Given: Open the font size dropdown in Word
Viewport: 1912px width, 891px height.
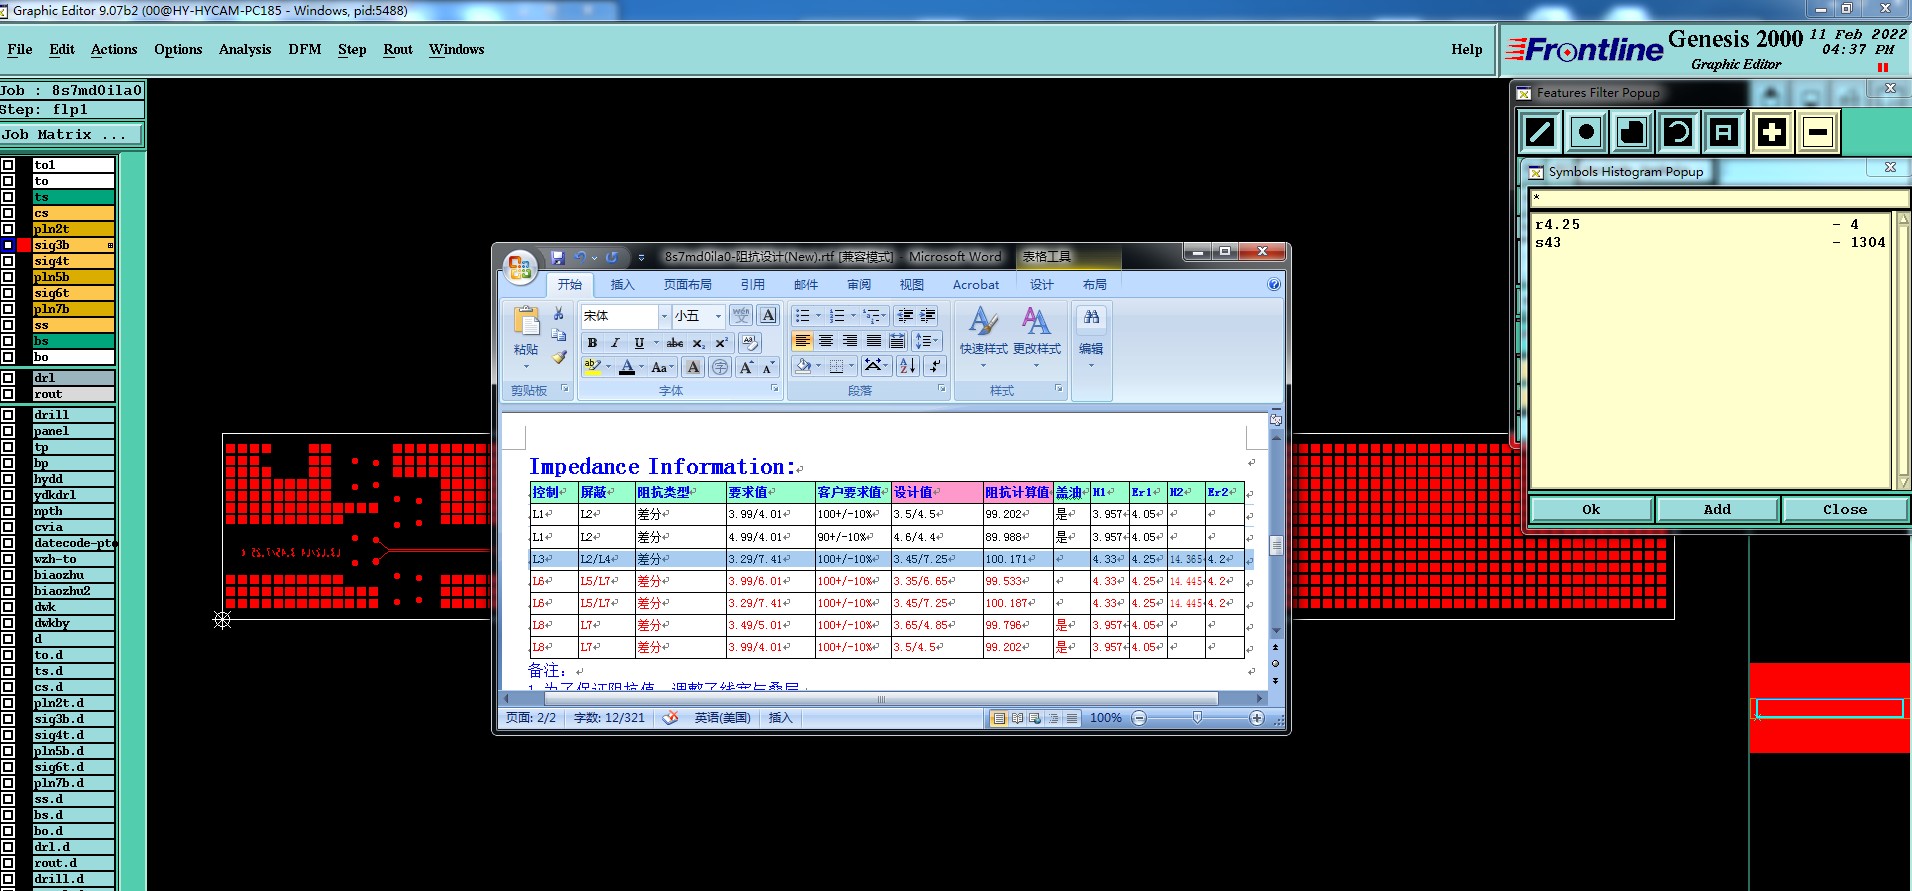Looking at the screenshot, I should tap(718, 316).
